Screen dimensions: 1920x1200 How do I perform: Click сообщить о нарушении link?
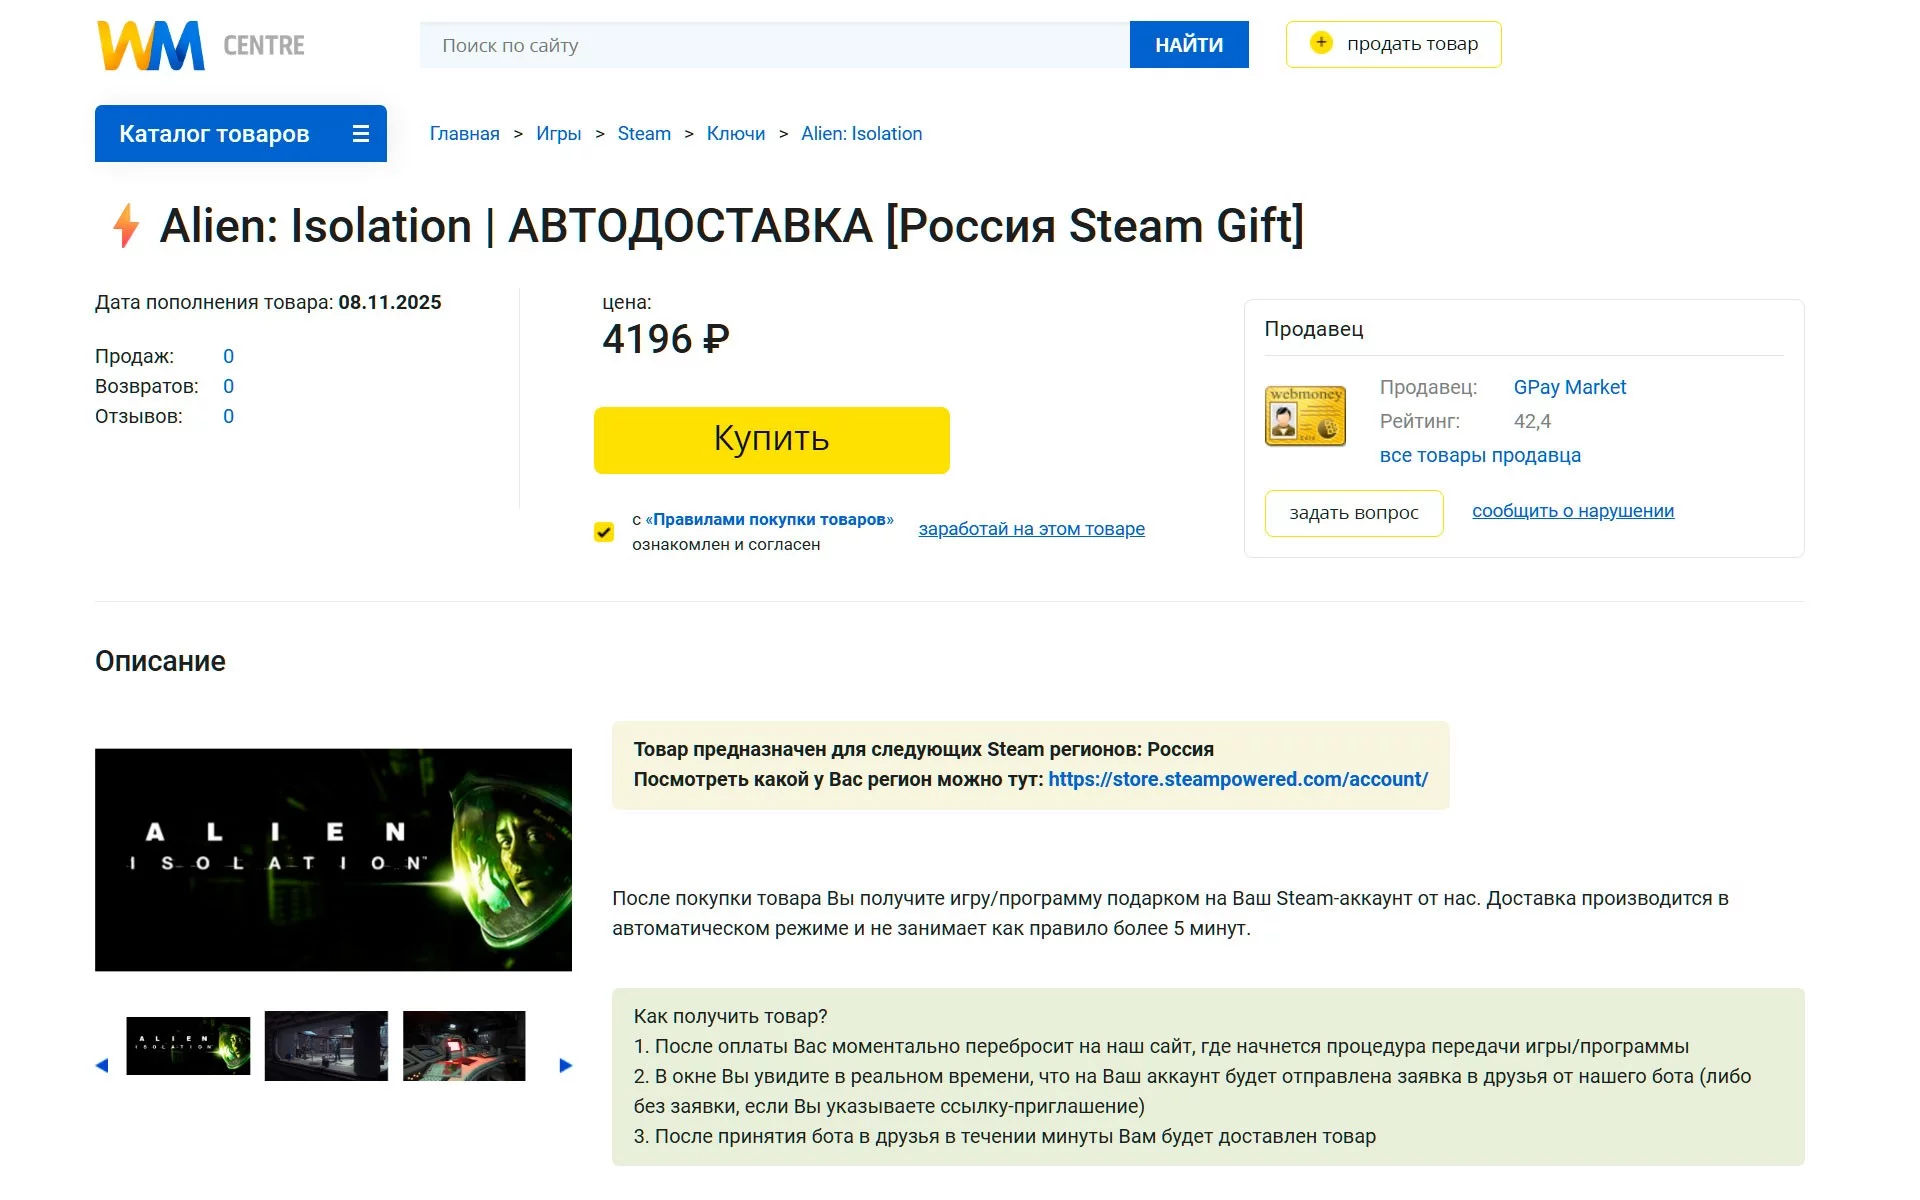click(1572, 511)
